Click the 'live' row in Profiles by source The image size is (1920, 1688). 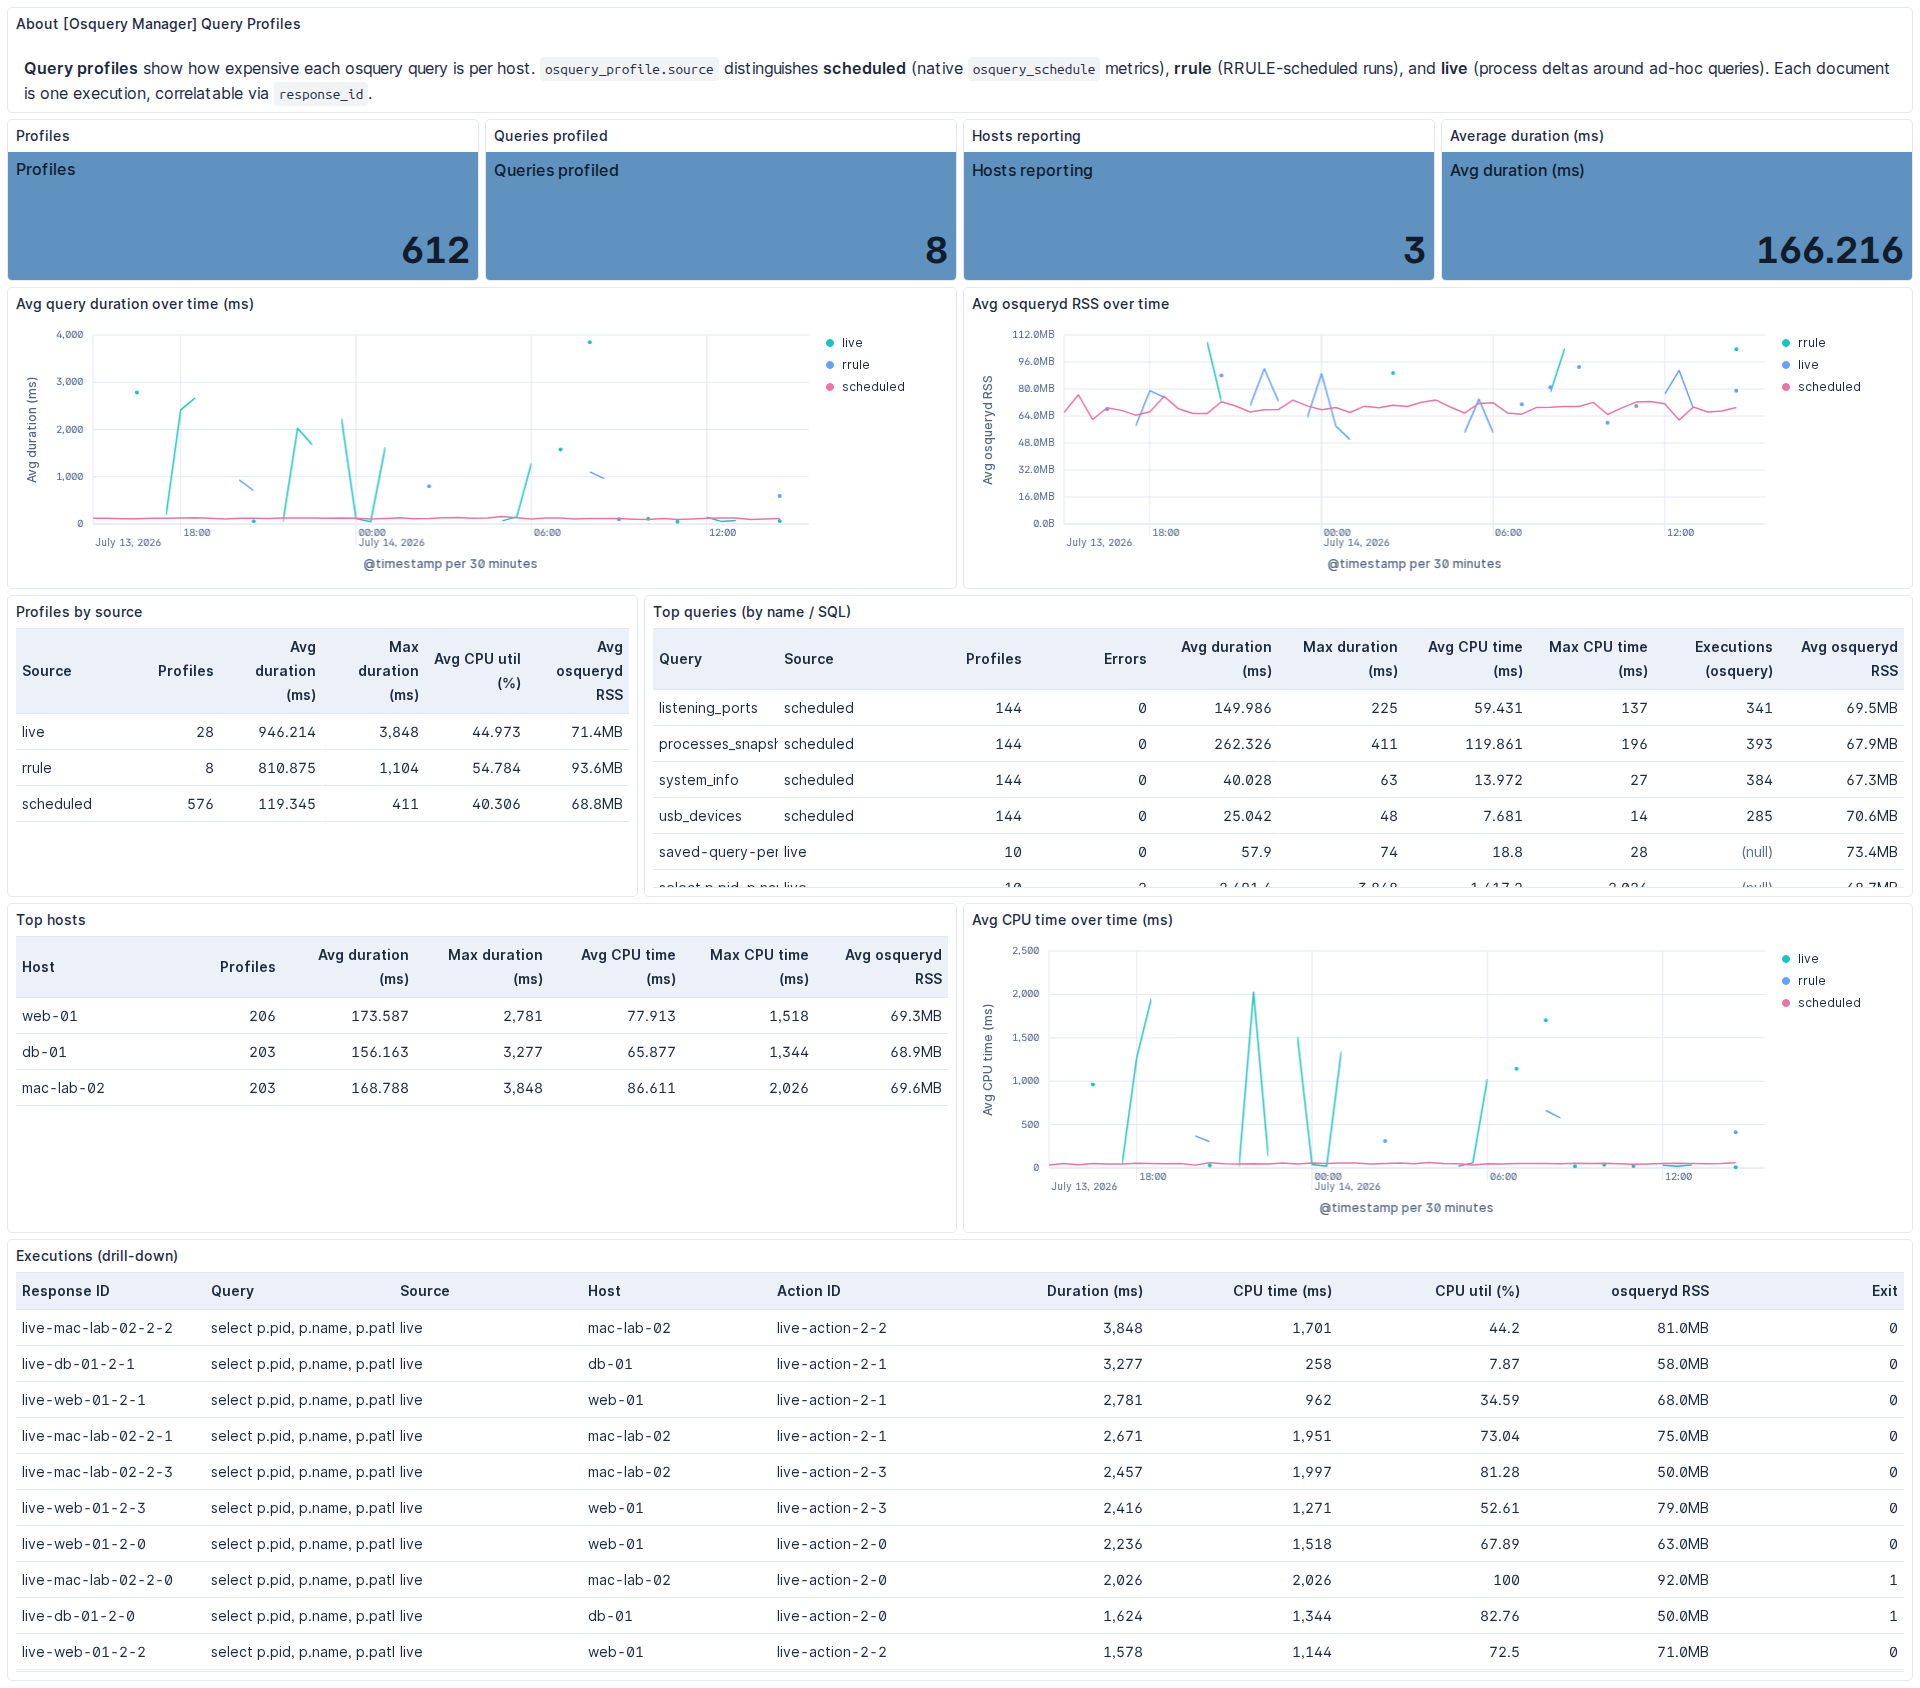click(x=322, y=732)
